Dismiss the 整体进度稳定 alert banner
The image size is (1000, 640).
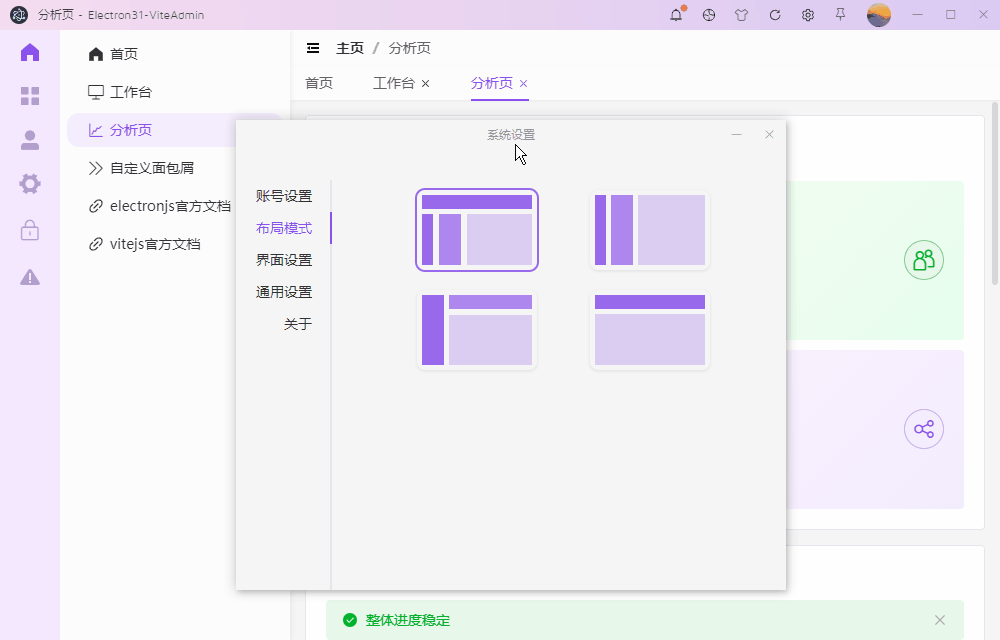940,620
